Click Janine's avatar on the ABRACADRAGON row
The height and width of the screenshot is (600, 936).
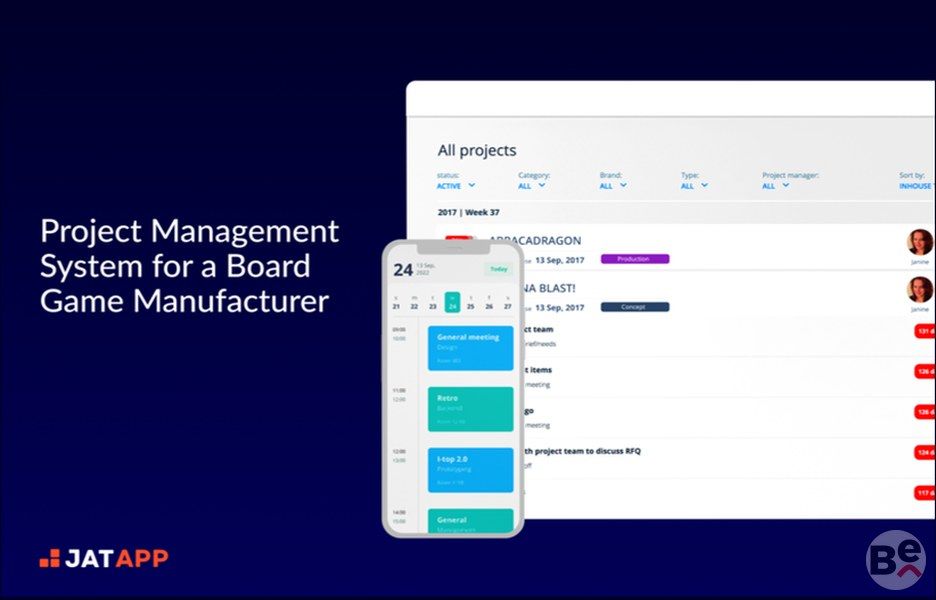tap(919, 242)
